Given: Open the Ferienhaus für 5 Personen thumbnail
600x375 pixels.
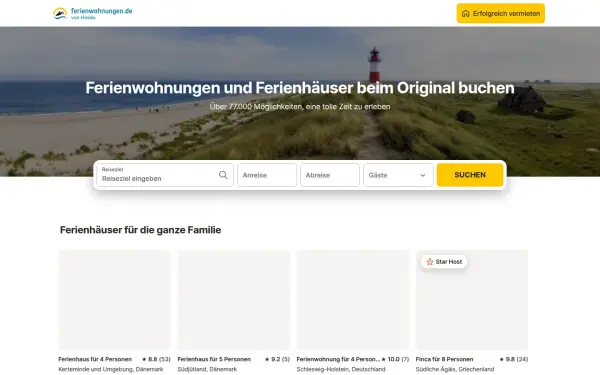Looking at the screenshot, I should click(234, 300).
